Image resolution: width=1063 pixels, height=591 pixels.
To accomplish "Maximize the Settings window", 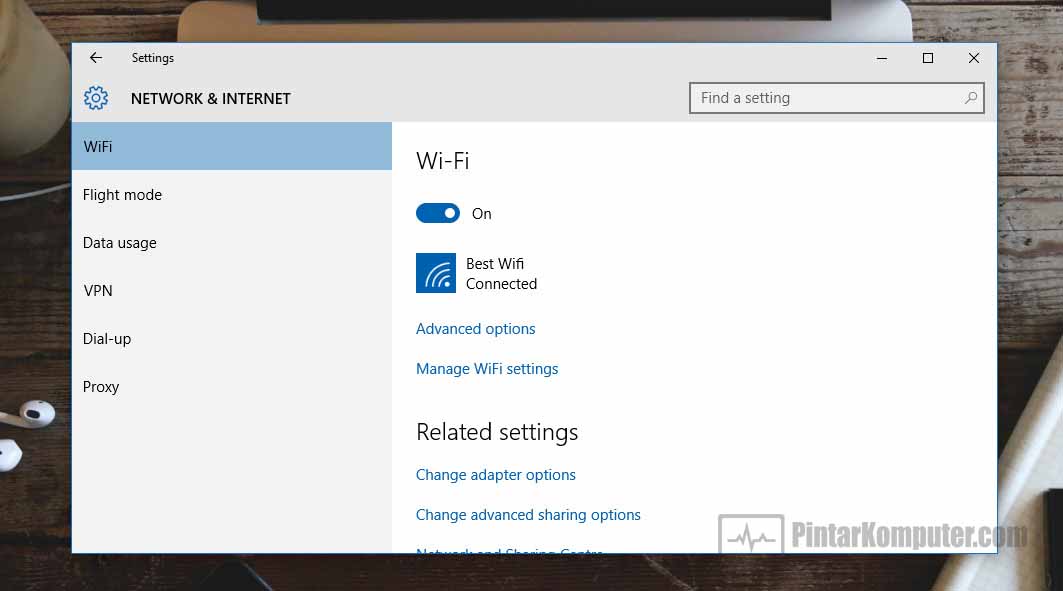I will 927,58.
